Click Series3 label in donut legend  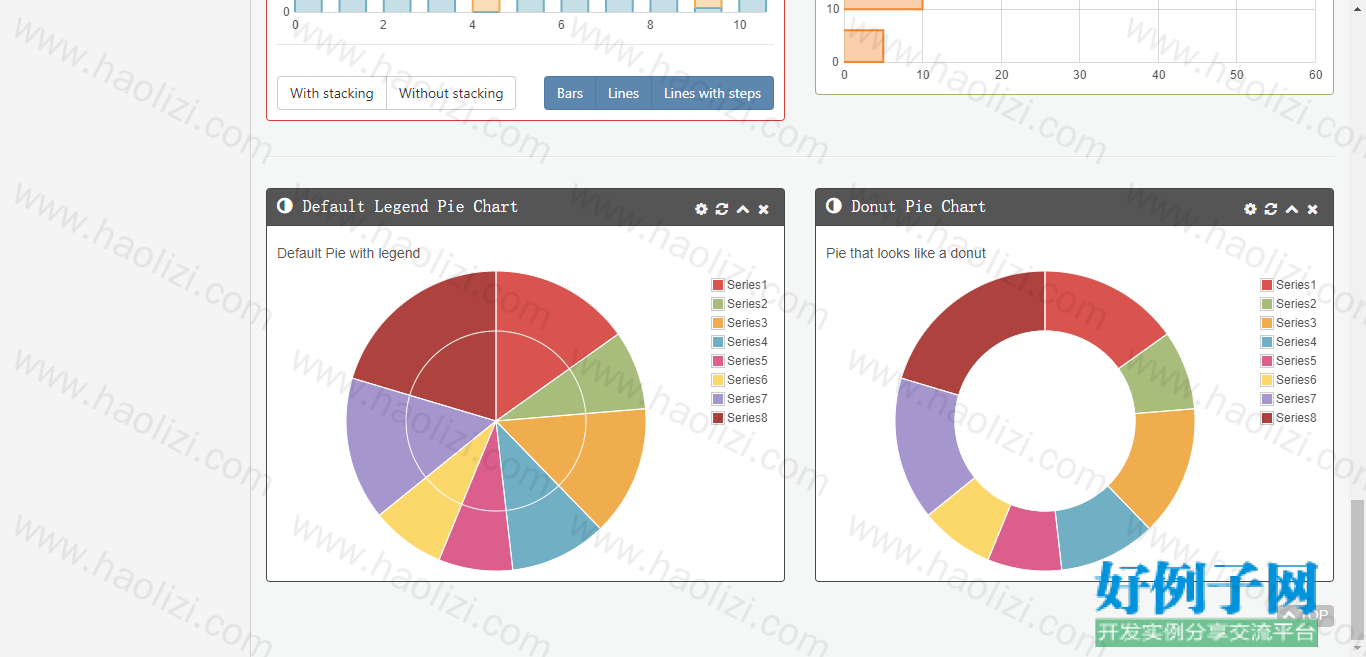(x=1296, y=323)
